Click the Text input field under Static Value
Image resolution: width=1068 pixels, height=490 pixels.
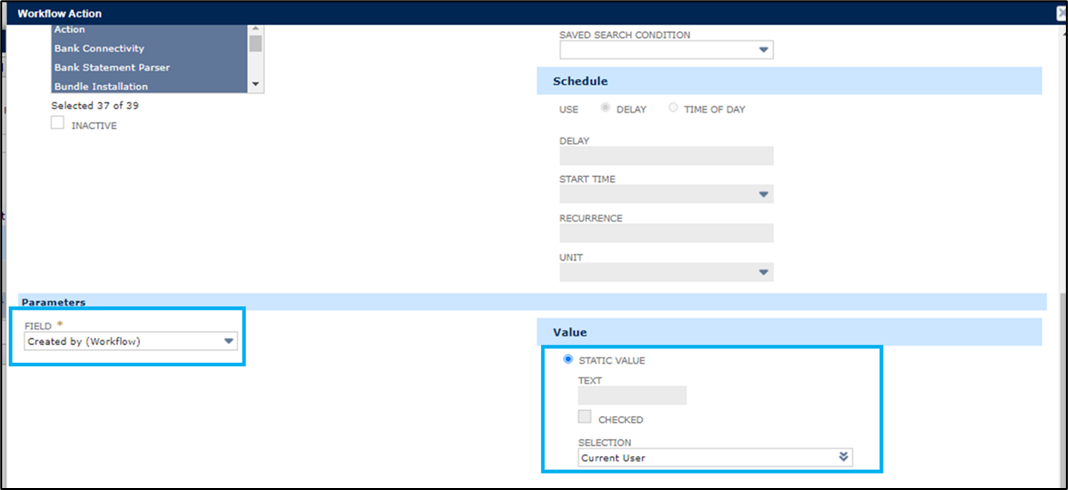pos(632,395)
